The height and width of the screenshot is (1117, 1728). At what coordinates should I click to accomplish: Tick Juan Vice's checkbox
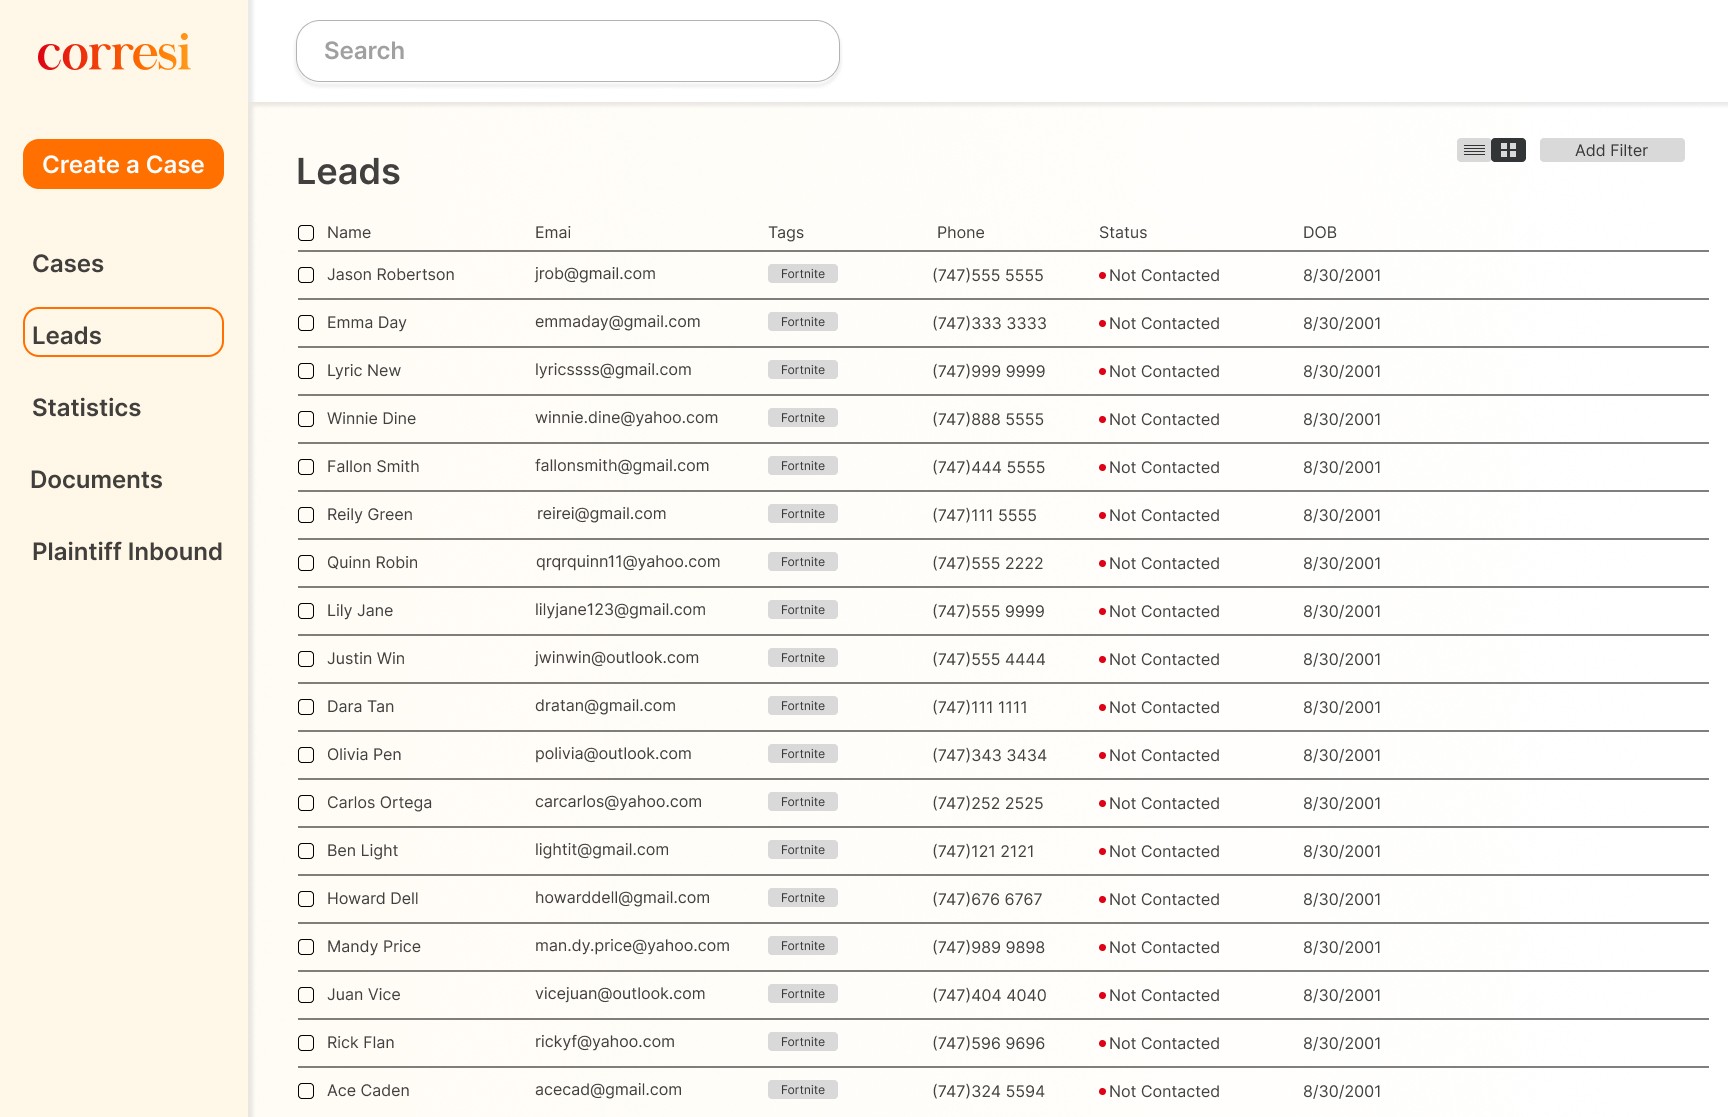(x=306, y=995)
